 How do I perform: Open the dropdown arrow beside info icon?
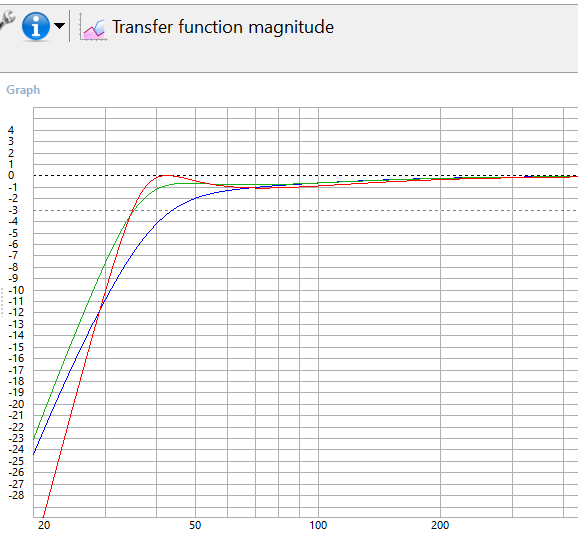point(59,26)
